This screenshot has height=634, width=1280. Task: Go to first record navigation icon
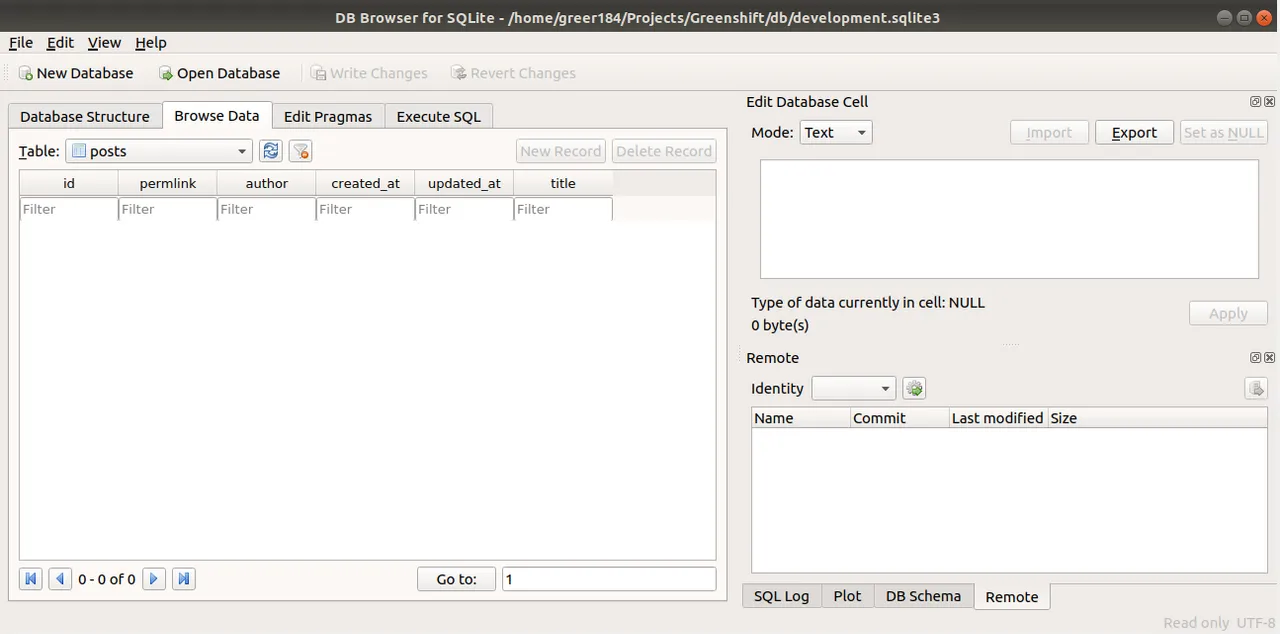(x=31, y=579)
